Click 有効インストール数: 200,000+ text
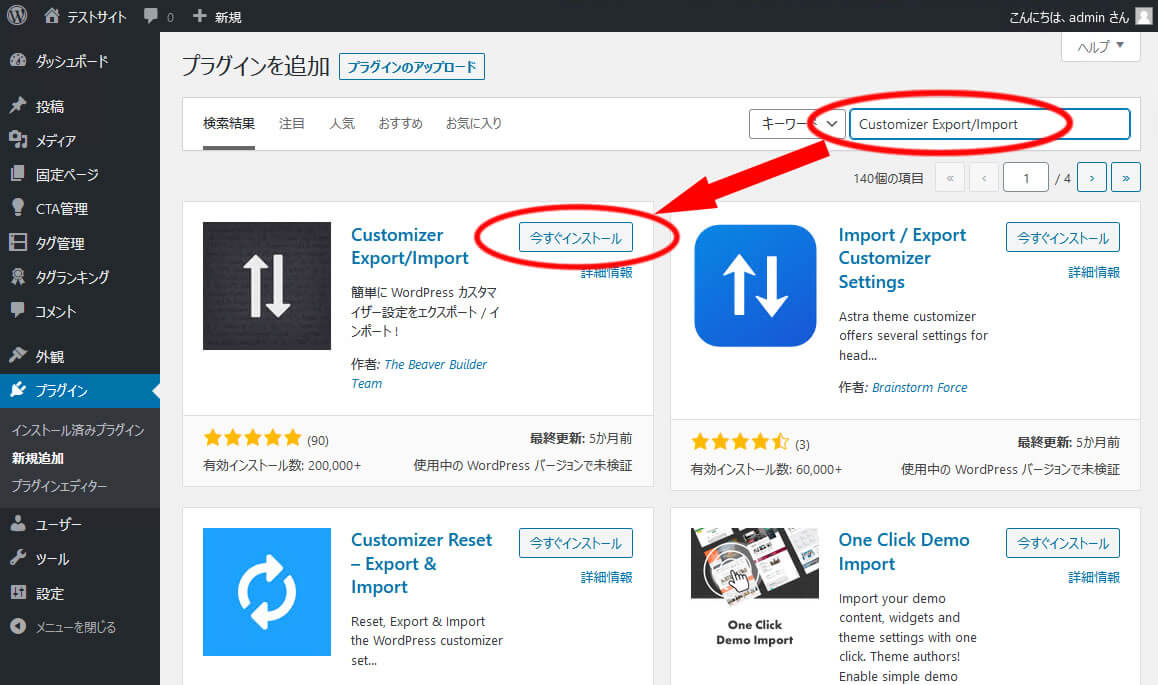 (282, 465)
